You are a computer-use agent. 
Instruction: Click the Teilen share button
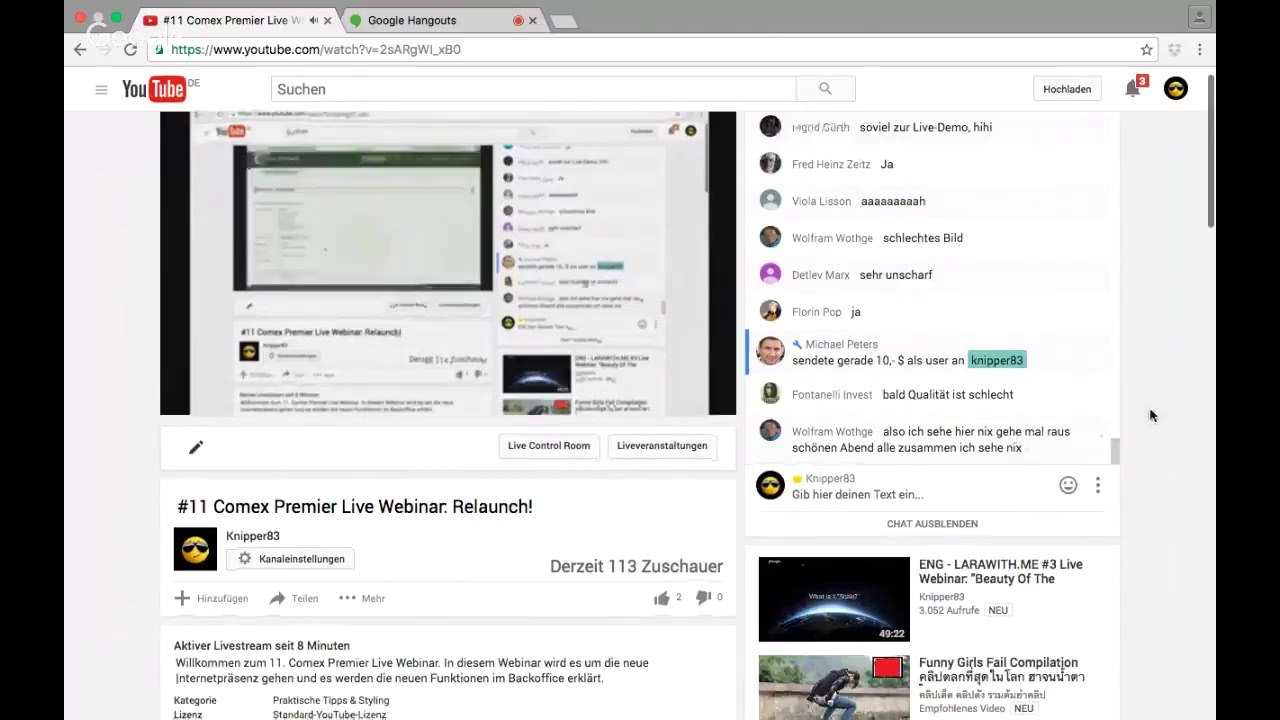click(x=294, y=598)
